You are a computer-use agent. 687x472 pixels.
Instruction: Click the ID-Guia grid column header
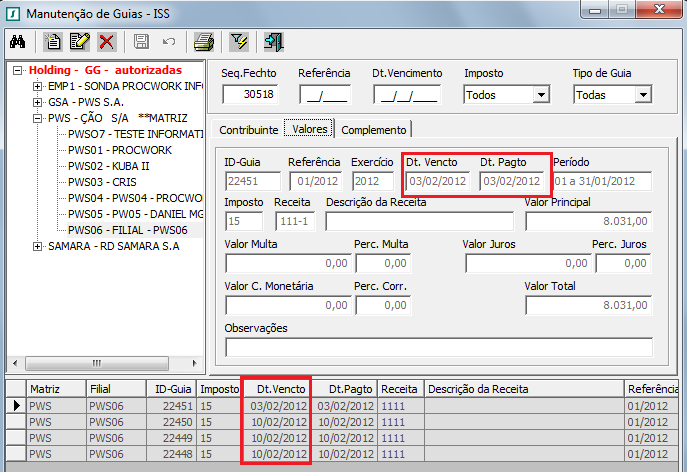coord(171,389)
